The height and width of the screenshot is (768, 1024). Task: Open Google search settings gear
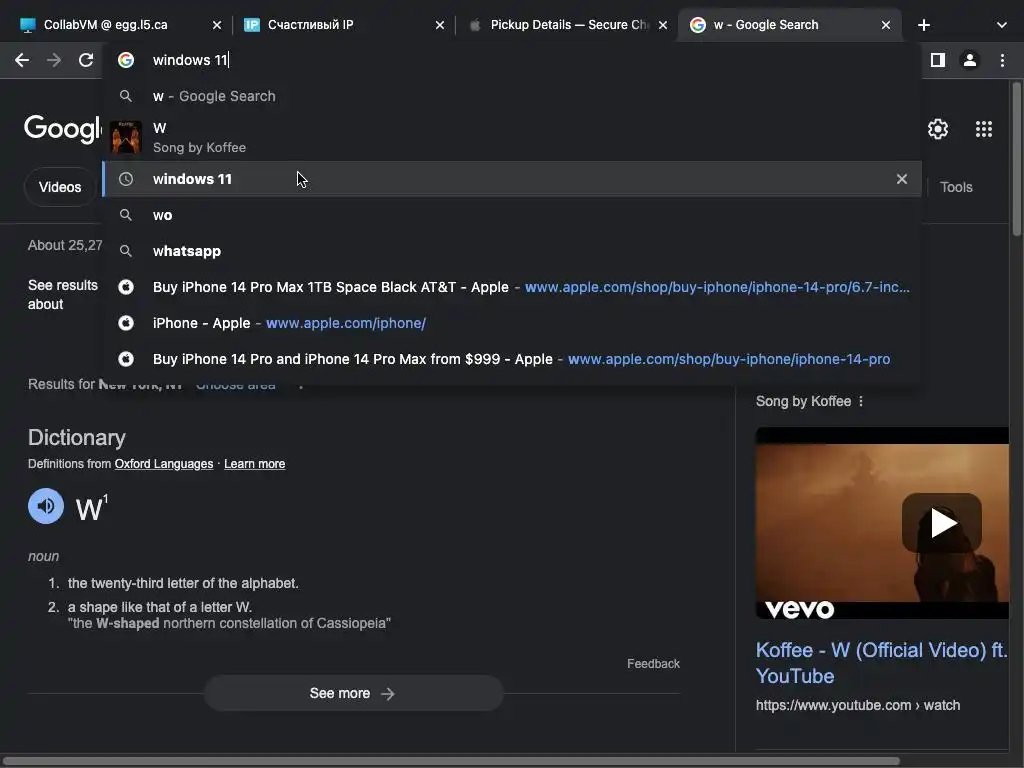click(x=938, y=129)
